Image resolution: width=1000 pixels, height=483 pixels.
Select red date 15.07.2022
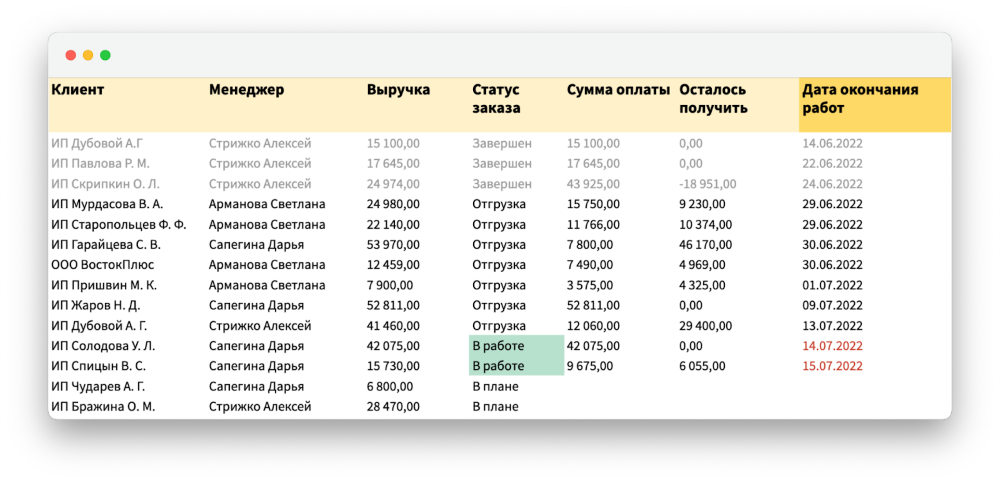click(x=832, y=366)
